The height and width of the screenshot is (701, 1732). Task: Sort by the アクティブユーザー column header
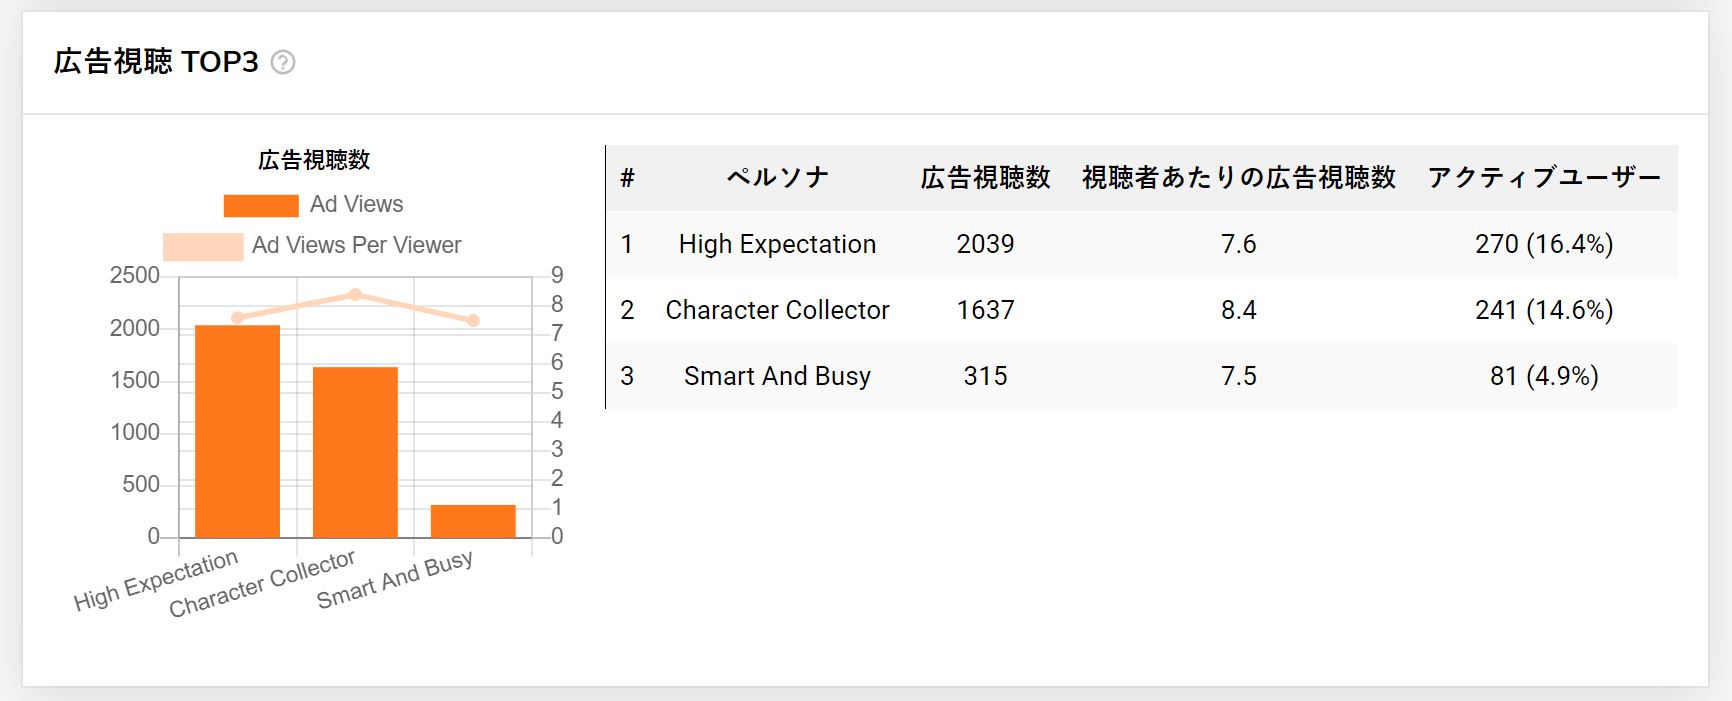[1544, 178]
